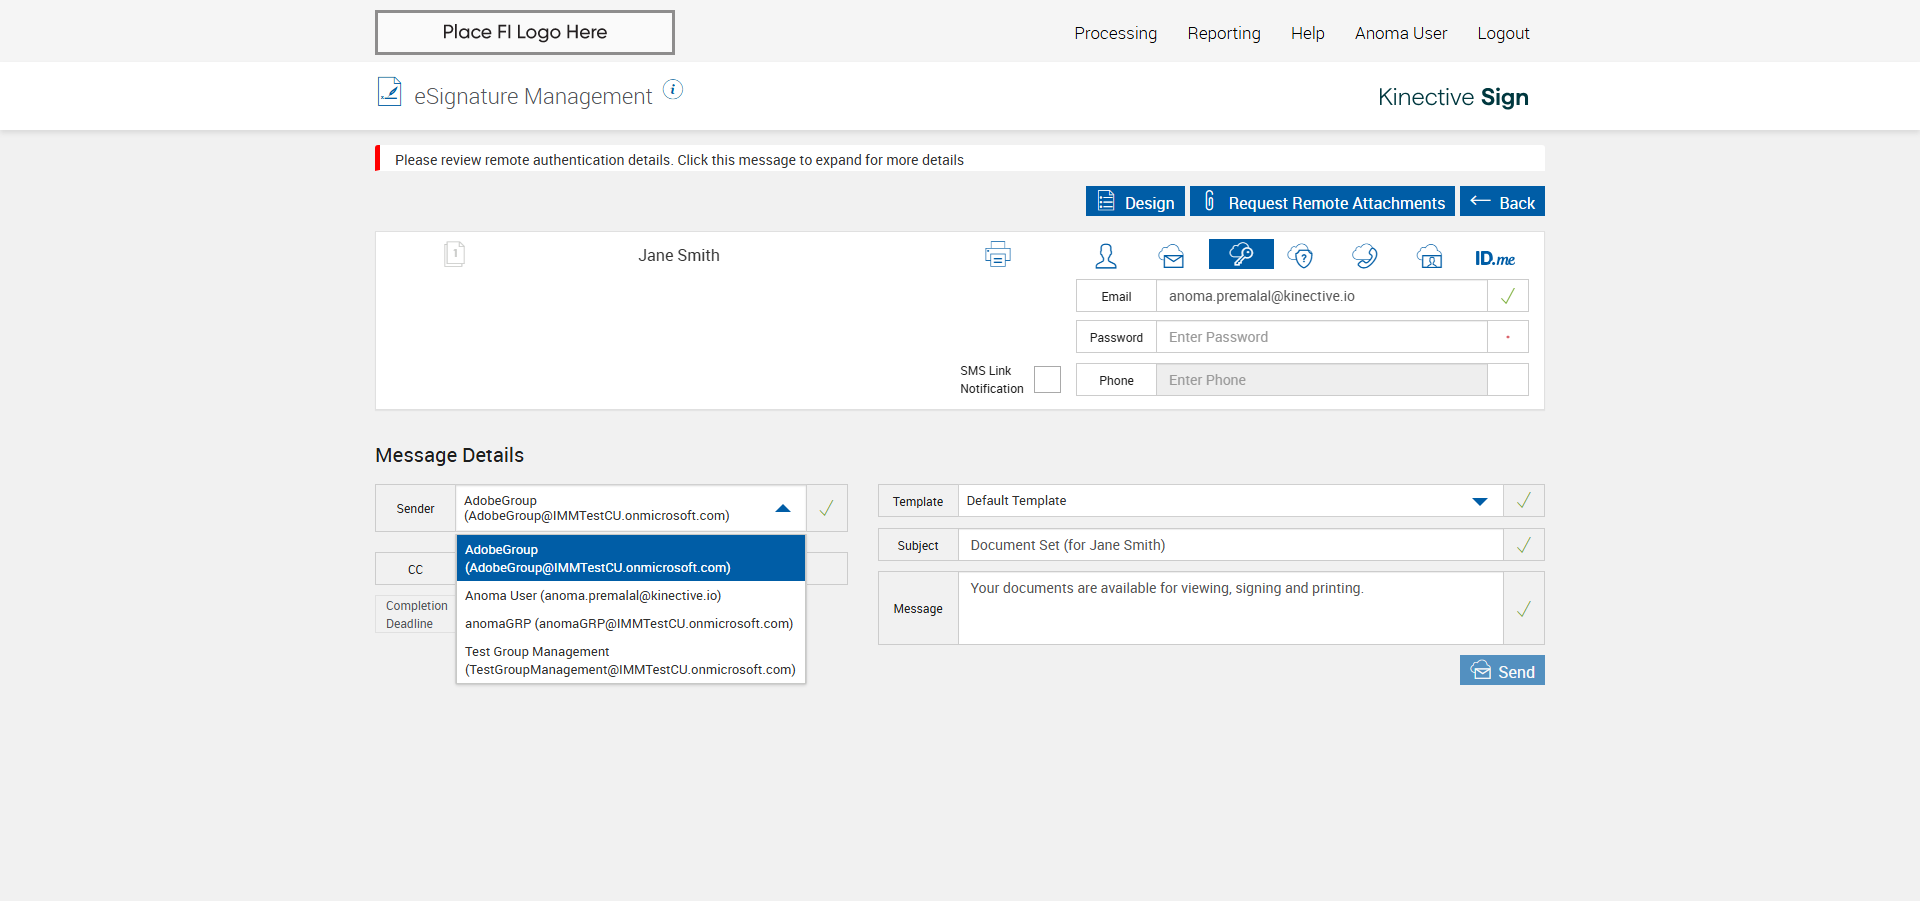1920x901 pixels.
Task: Select the in-person signer icon
Action: pos(1106,256)
